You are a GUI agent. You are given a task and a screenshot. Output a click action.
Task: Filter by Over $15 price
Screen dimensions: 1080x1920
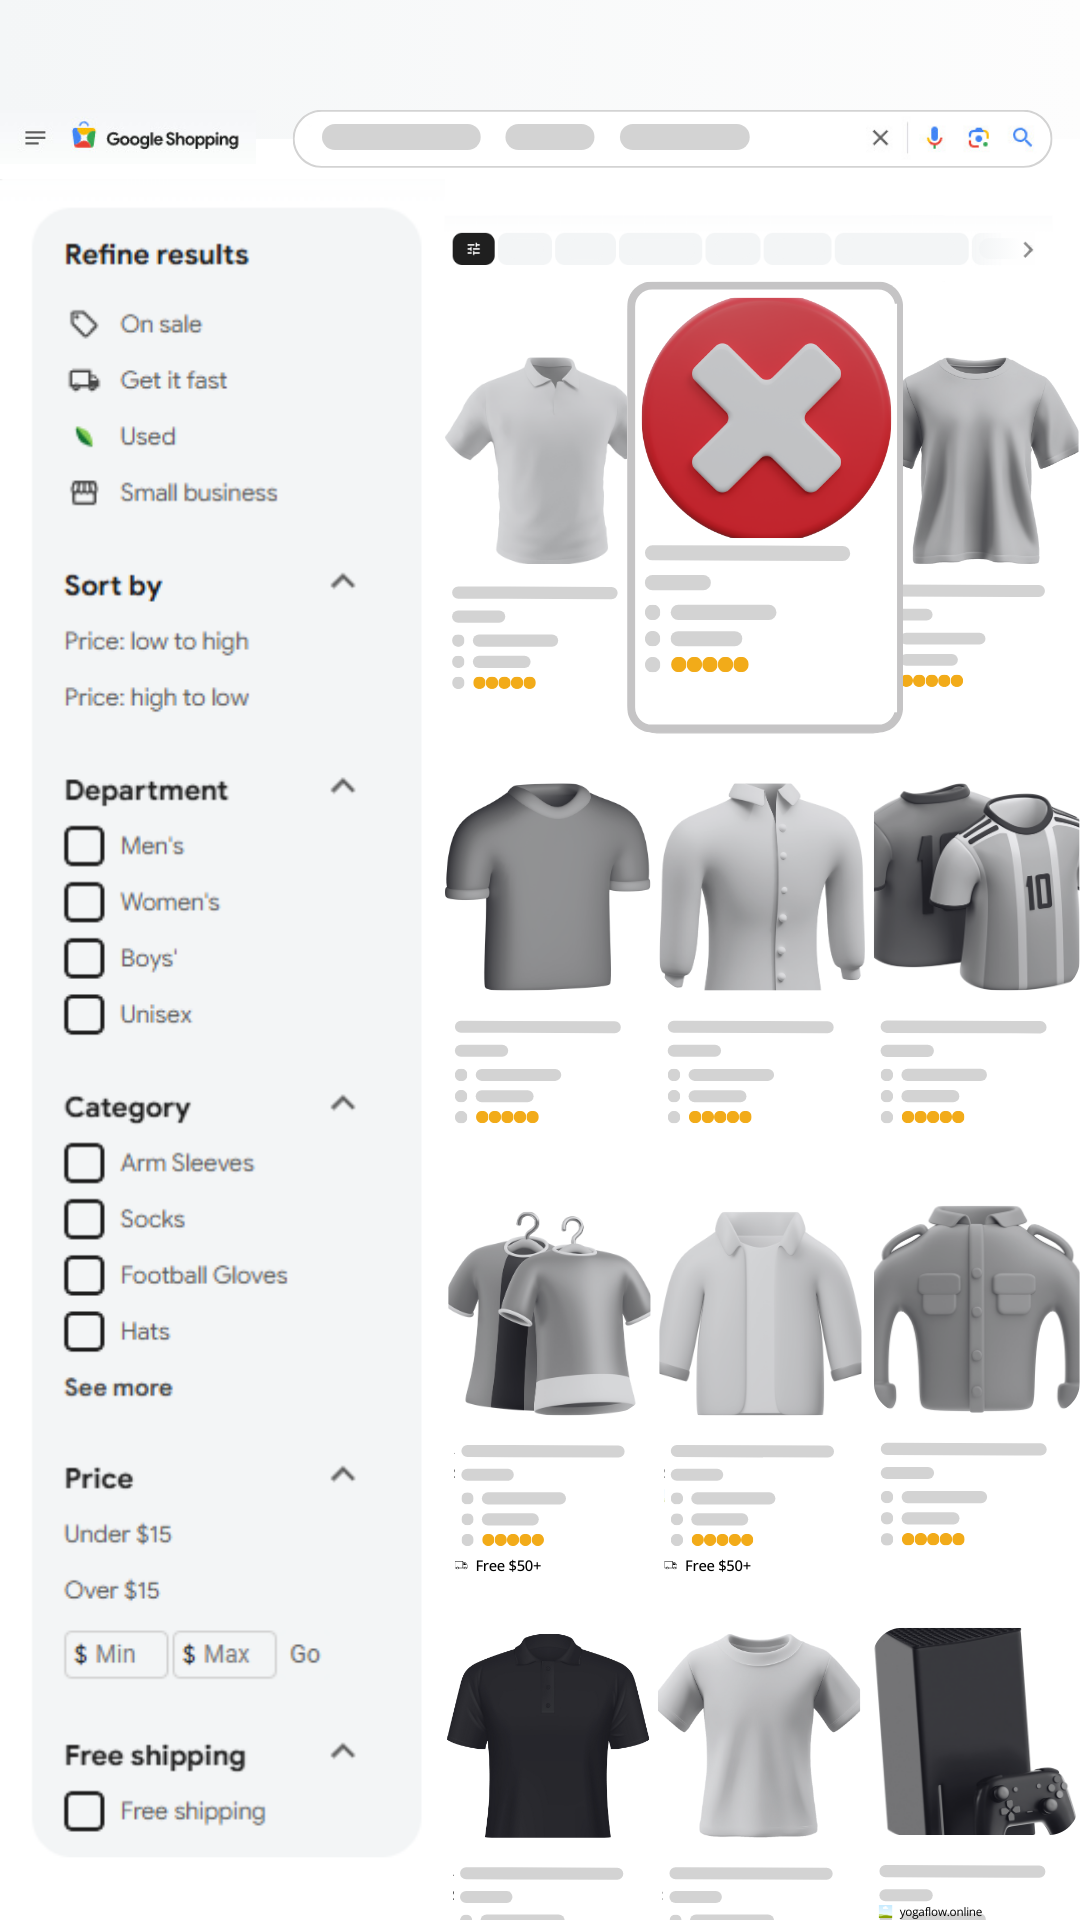click(x=112, y=1590)
